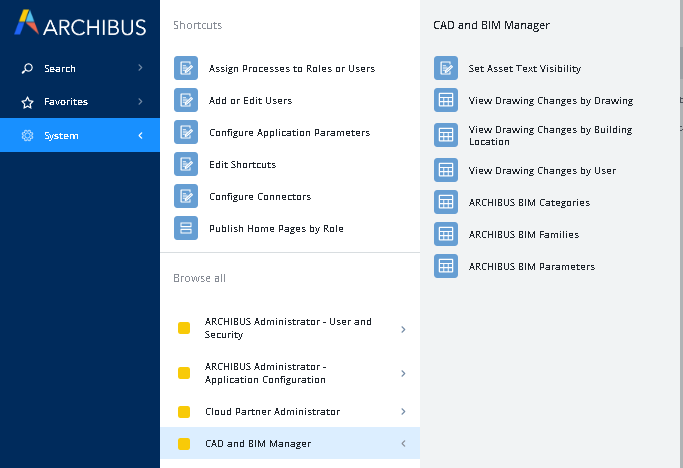
Task: Click the yellow square beside CAD and BIM Manager
Action: tap(184, 444)
